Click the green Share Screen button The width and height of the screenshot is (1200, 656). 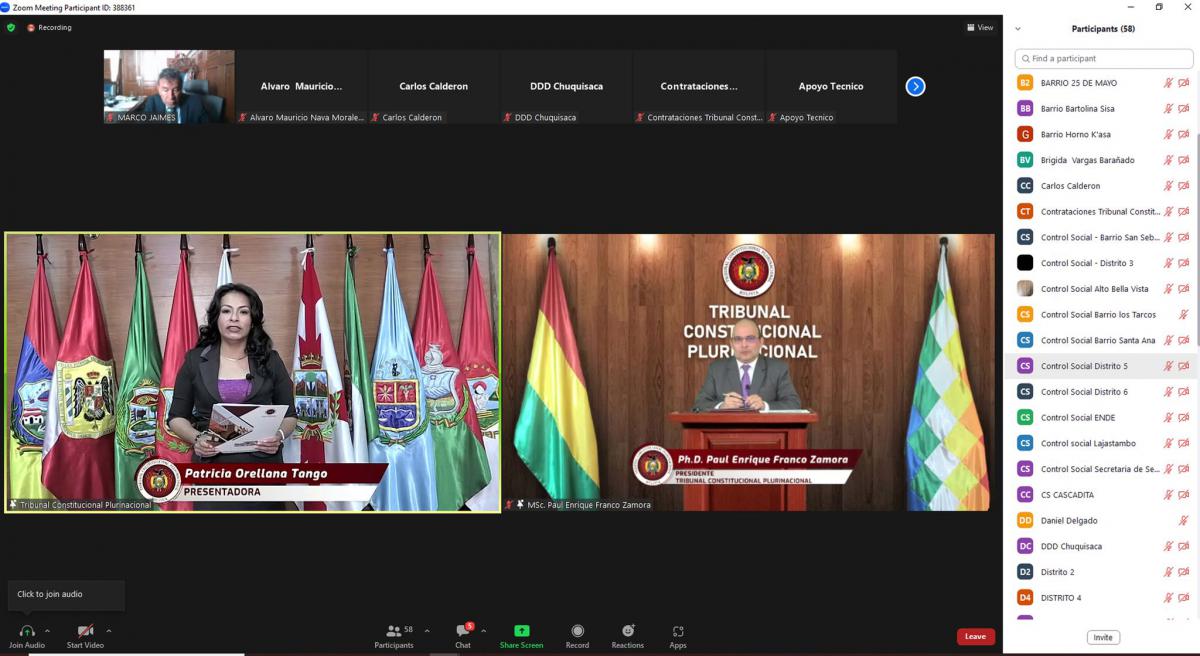coord(521,631)
